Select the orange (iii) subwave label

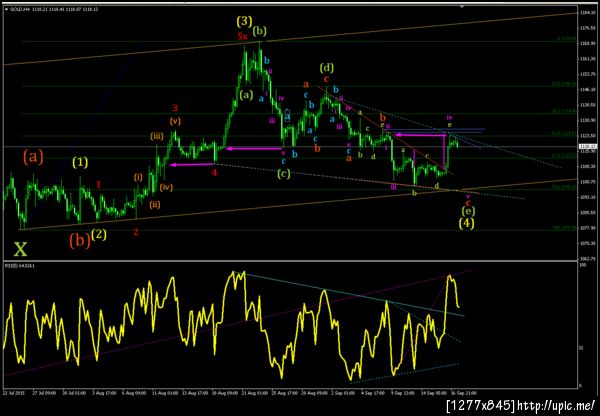(x=157, y=137)
